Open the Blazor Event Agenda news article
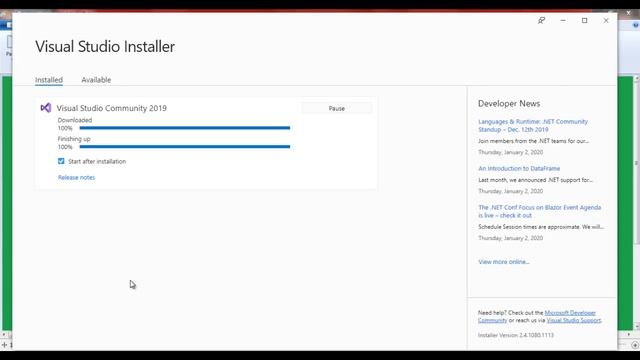Viewport: 640px width, 360px height. point(540,211)
